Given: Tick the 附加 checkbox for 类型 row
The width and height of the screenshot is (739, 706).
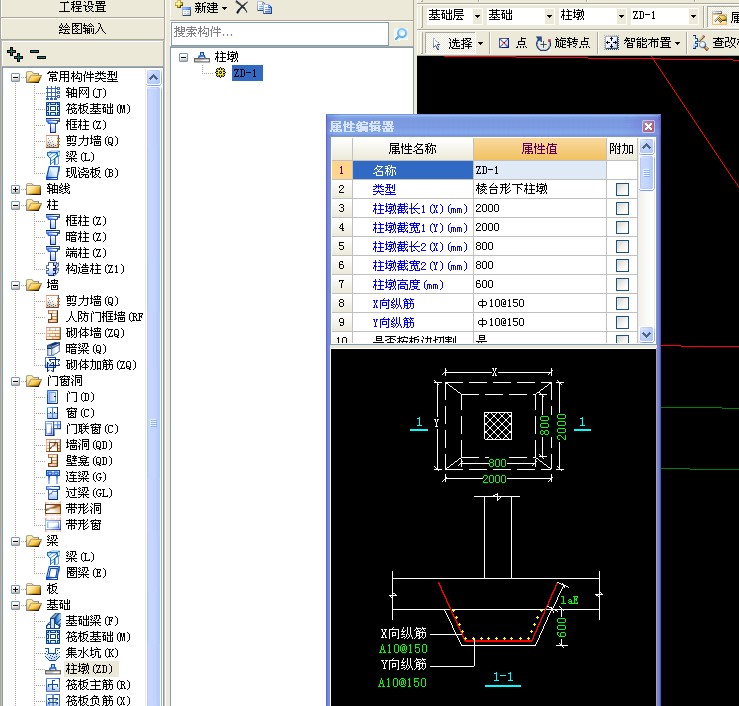Looking at the screenshot, I should pyautogui.click(x=622, y=189).
